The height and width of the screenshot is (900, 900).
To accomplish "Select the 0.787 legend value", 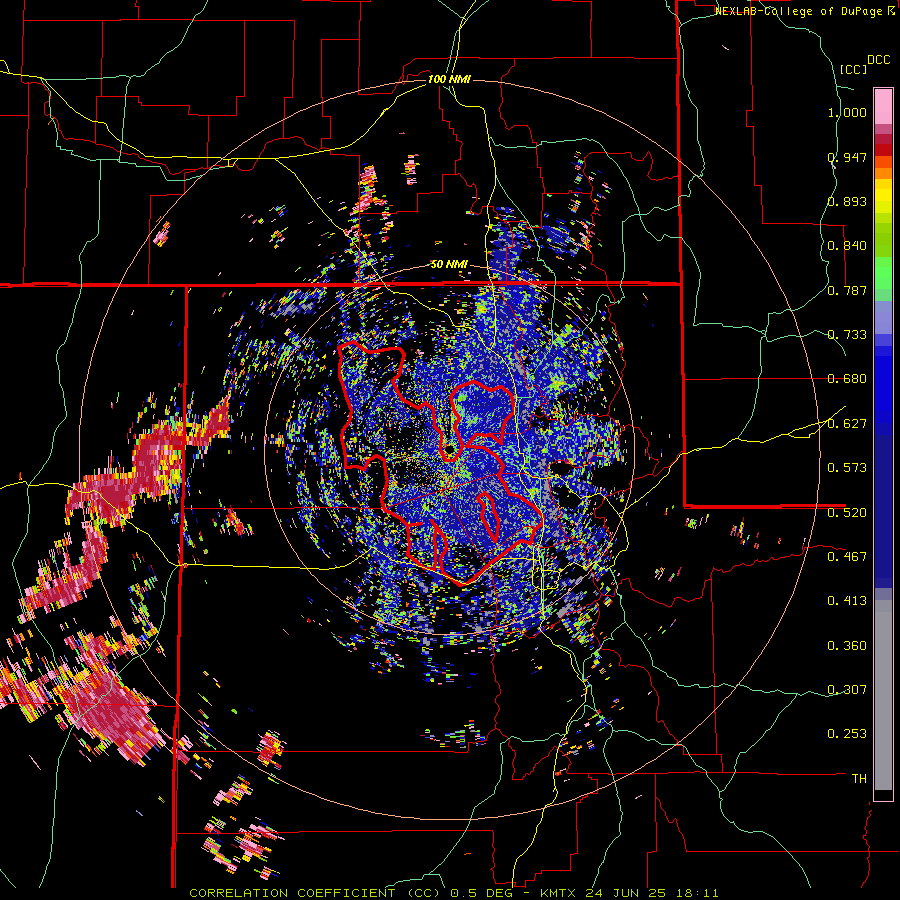I will [x=847, y=290].
